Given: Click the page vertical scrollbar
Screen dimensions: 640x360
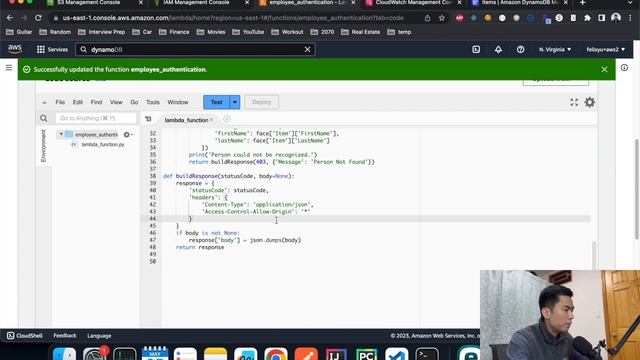Looking at the screenshot, I should pyautogui.click(x=637, y=189).
